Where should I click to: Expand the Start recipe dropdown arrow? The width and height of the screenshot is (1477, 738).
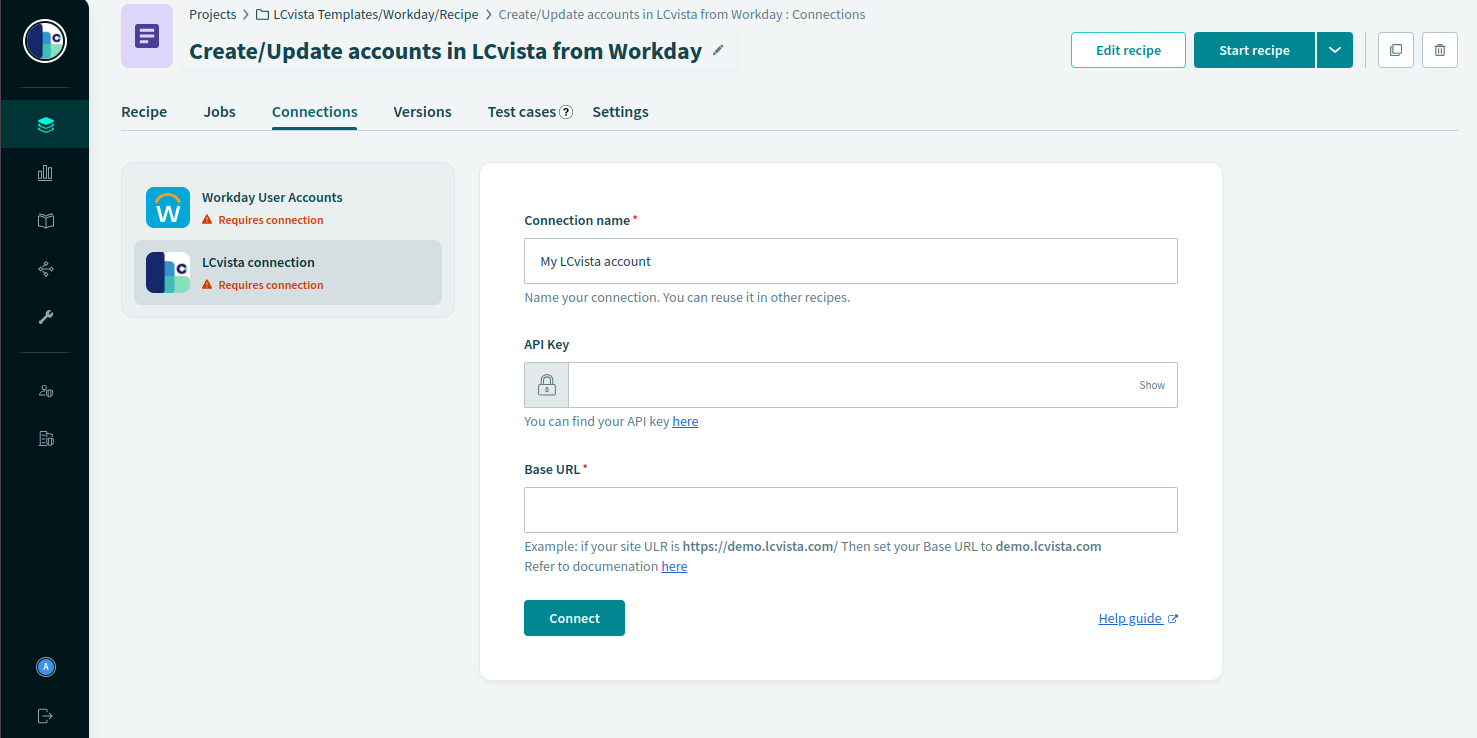coord(1334,50)
